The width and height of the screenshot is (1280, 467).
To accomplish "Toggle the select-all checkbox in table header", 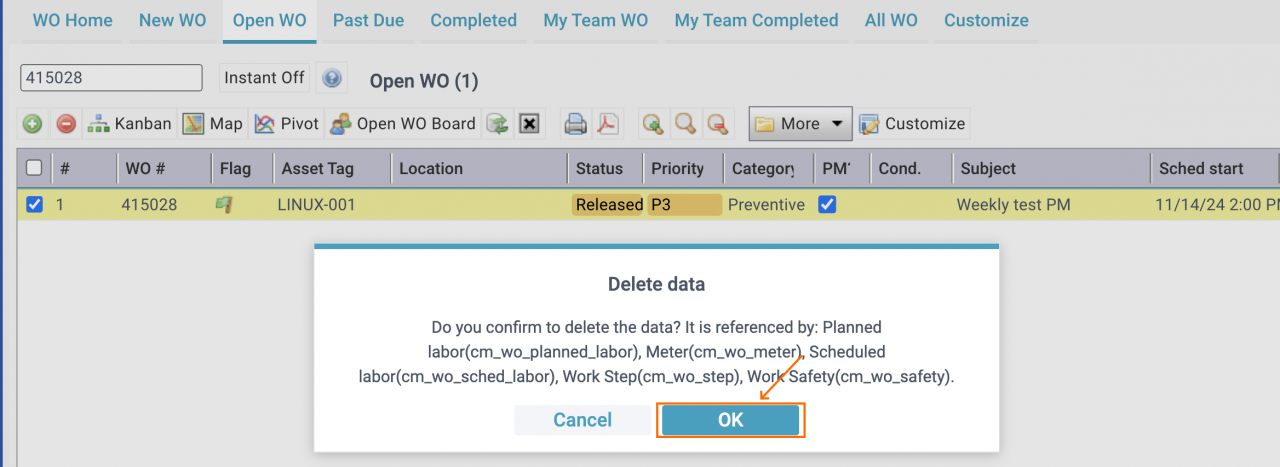I will click(34, 168).
